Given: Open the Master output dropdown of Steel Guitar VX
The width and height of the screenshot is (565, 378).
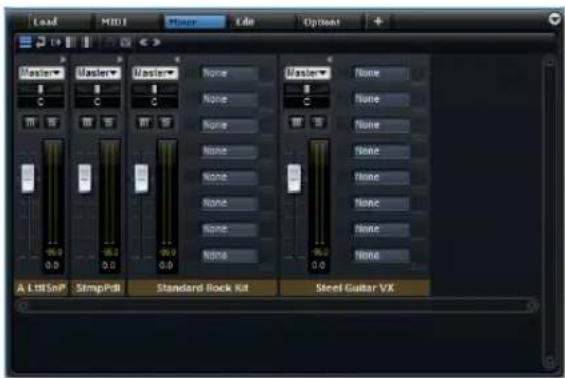Looking at the screenshot, I should (x=307, y=73).
